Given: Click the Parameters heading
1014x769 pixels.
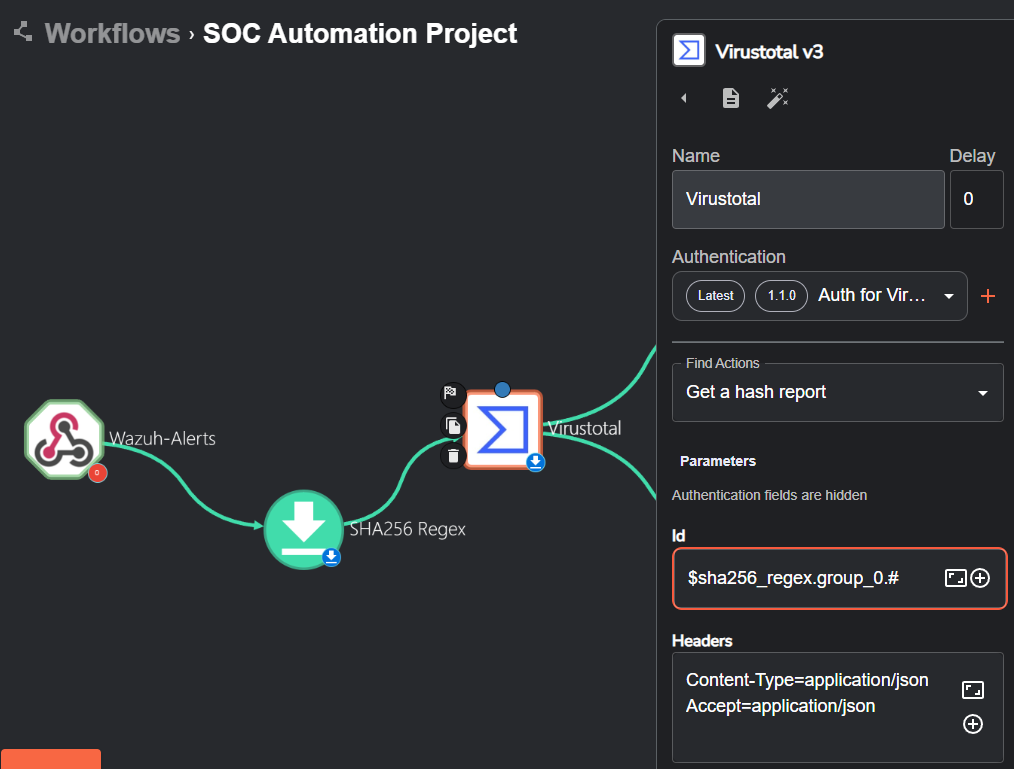Looking at the screenshot, I should click(x=718, y=461).
